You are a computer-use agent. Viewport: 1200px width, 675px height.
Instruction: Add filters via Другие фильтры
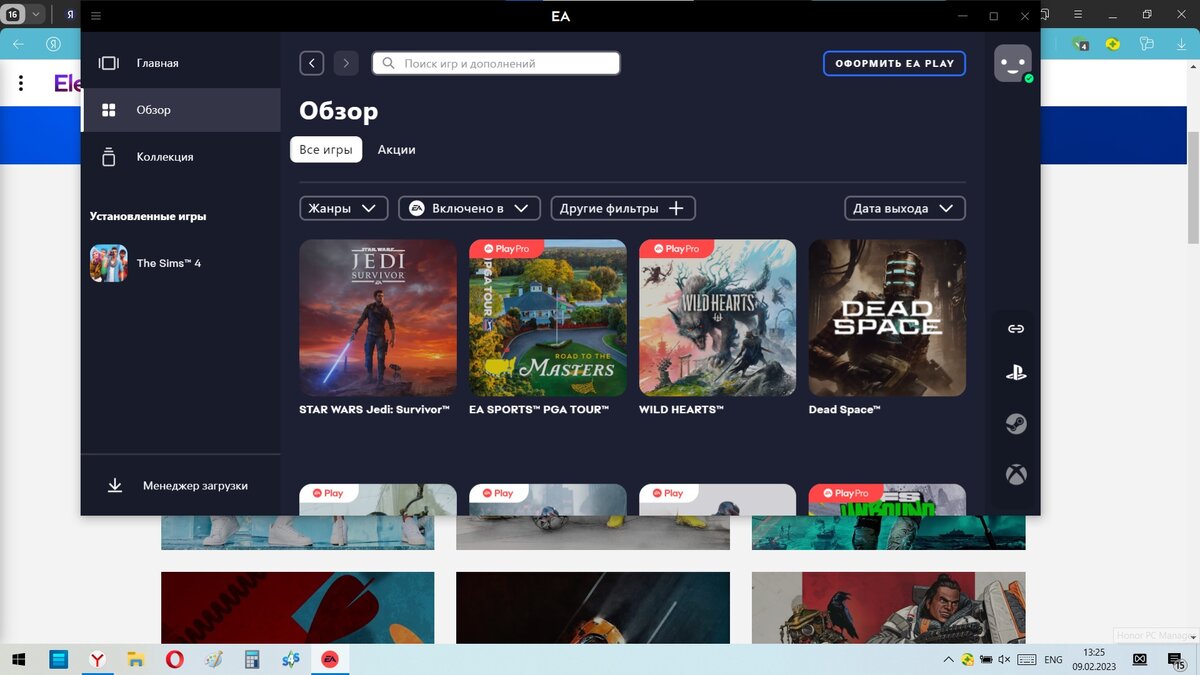(622, 208)
